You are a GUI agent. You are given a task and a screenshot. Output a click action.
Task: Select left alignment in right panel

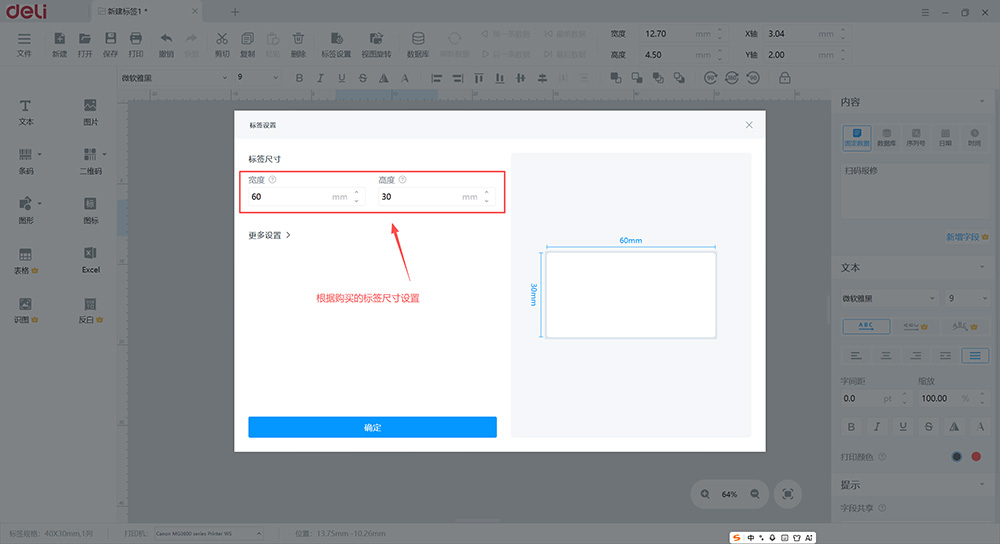[856, 355]
